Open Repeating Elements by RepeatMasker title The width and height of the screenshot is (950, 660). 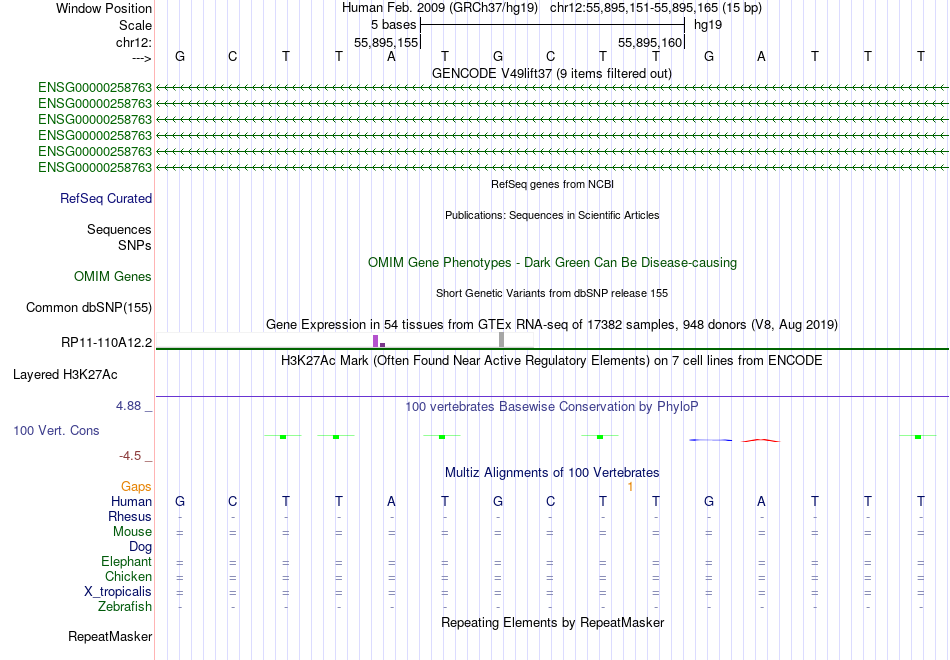point(553,622)
